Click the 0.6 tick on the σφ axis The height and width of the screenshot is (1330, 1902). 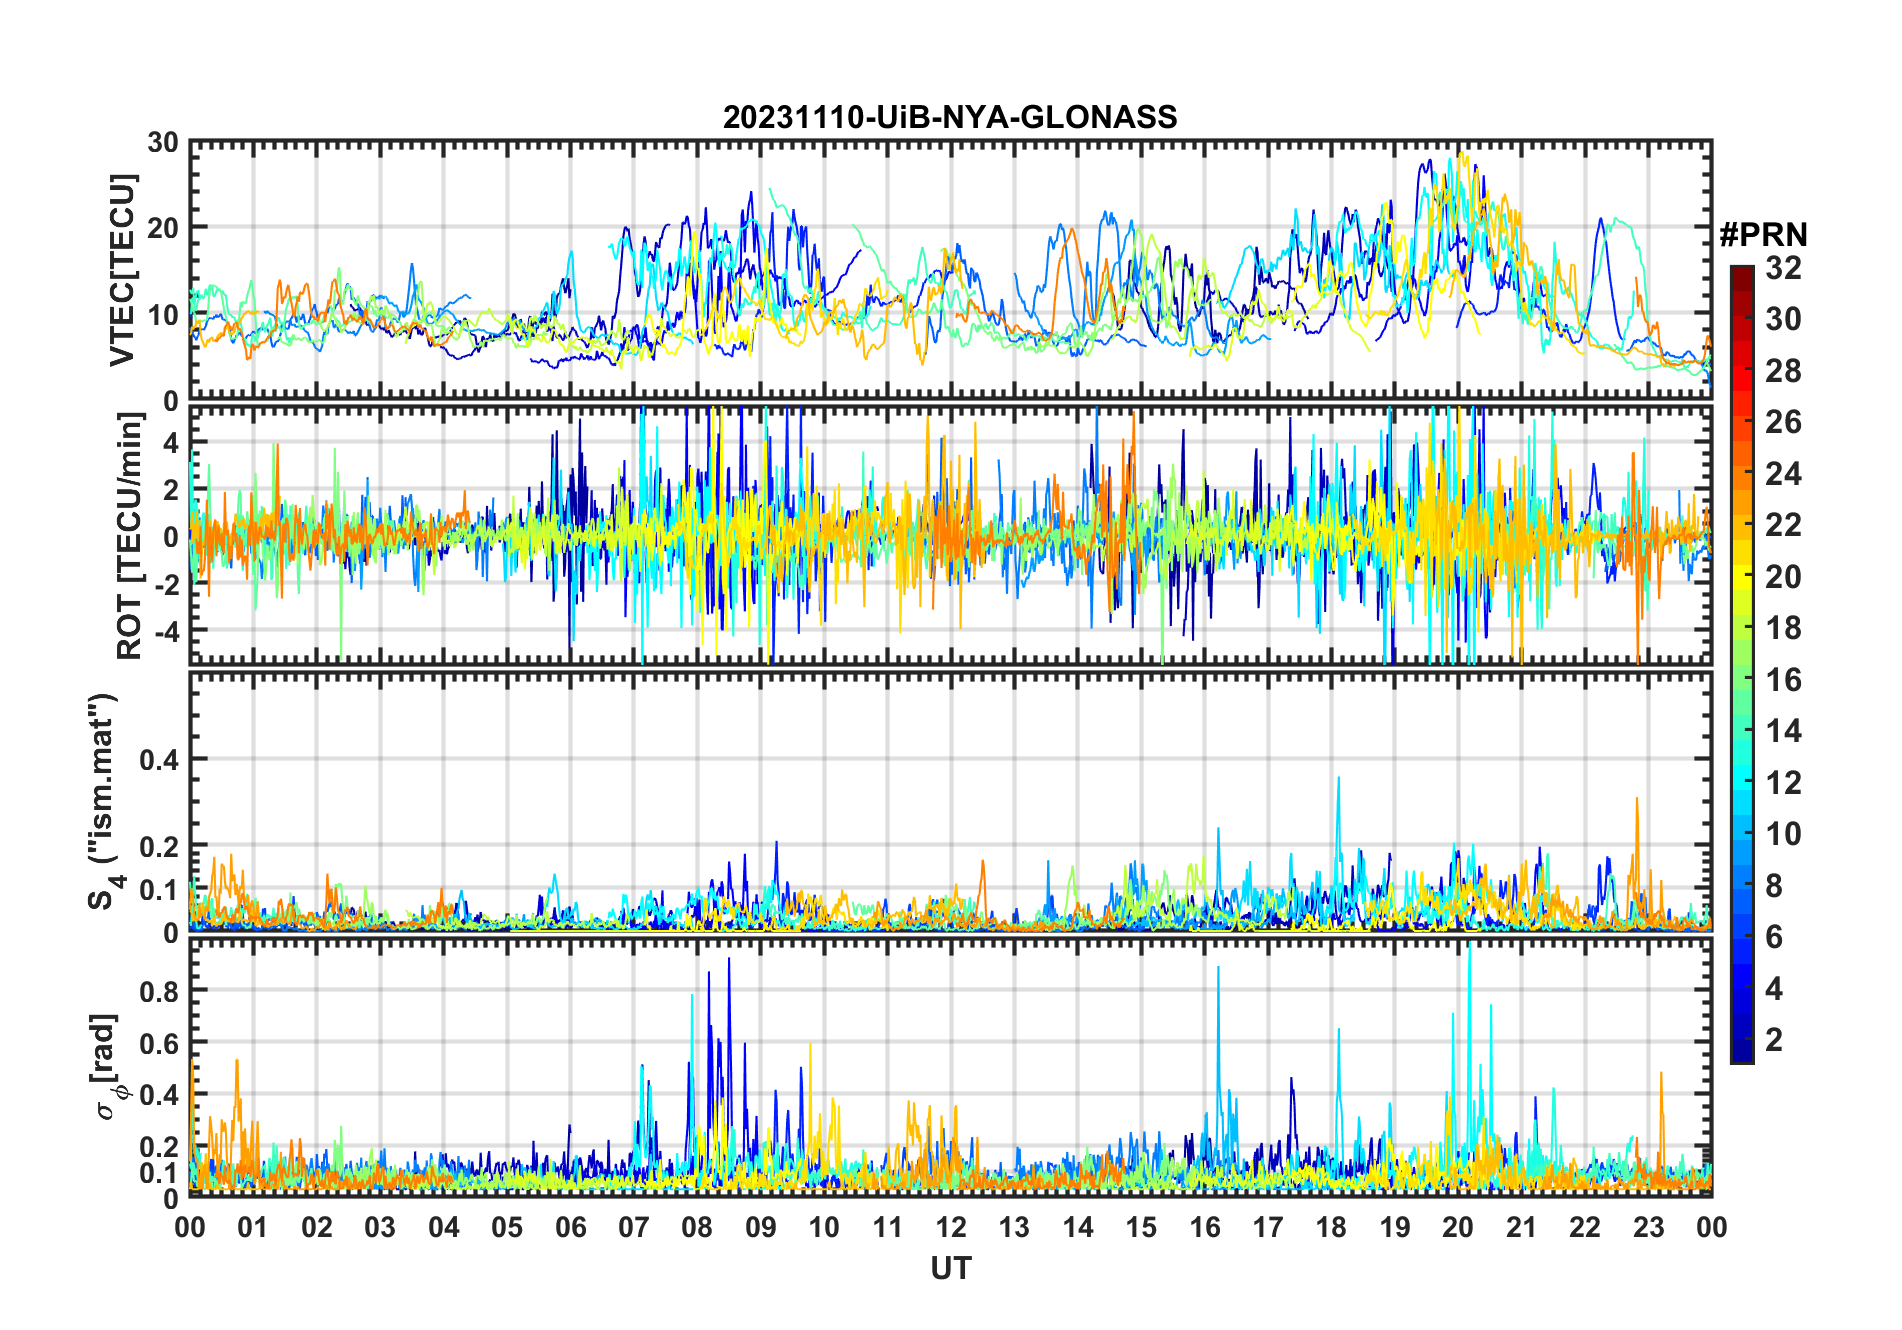(160, 1043)
